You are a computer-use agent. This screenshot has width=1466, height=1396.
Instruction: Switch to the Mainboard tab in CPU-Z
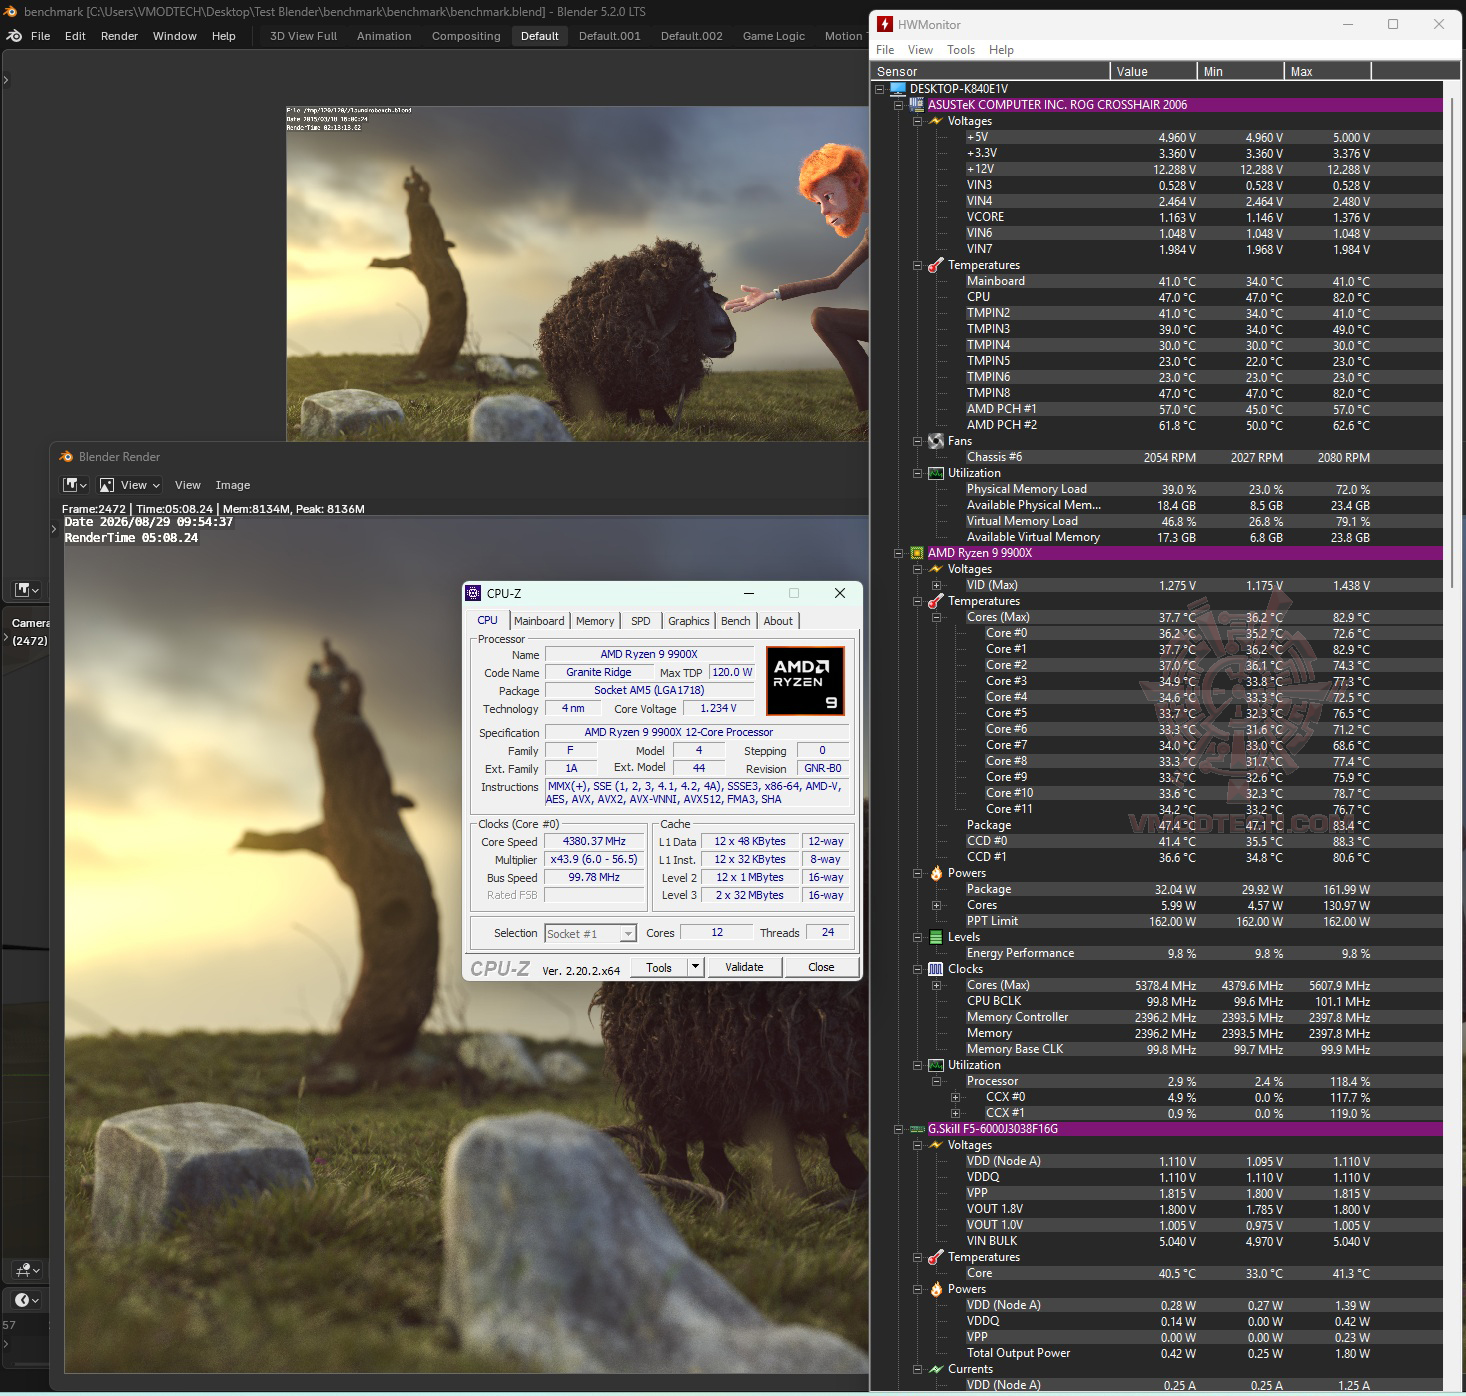click(539, 621)
